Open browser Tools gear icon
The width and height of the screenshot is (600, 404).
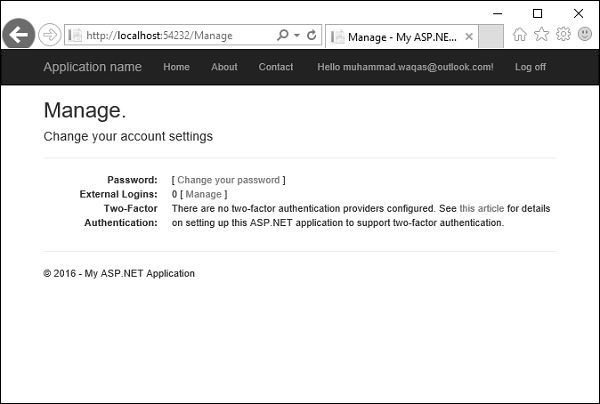point(563,34)
